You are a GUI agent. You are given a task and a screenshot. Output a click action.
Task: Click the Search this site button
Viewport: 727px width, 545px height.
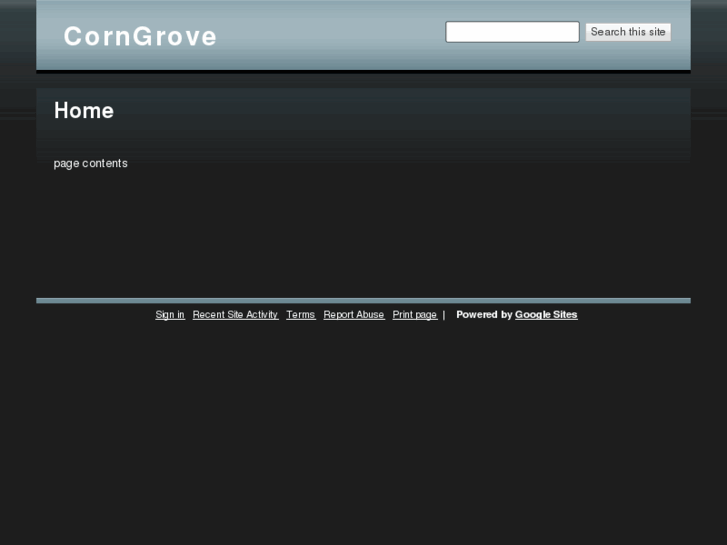point(628,32)
